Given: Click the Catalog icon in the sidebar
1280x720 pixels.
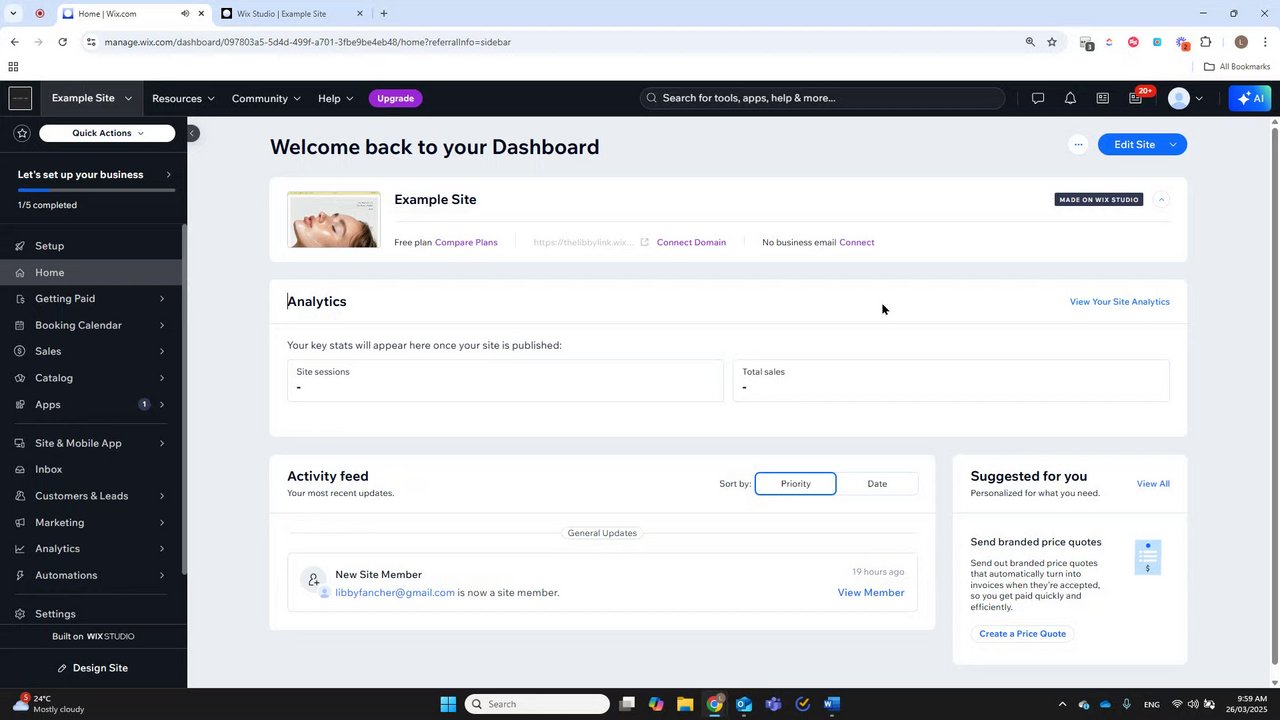Looking at the screenshot, I should [x=20, y=378].
